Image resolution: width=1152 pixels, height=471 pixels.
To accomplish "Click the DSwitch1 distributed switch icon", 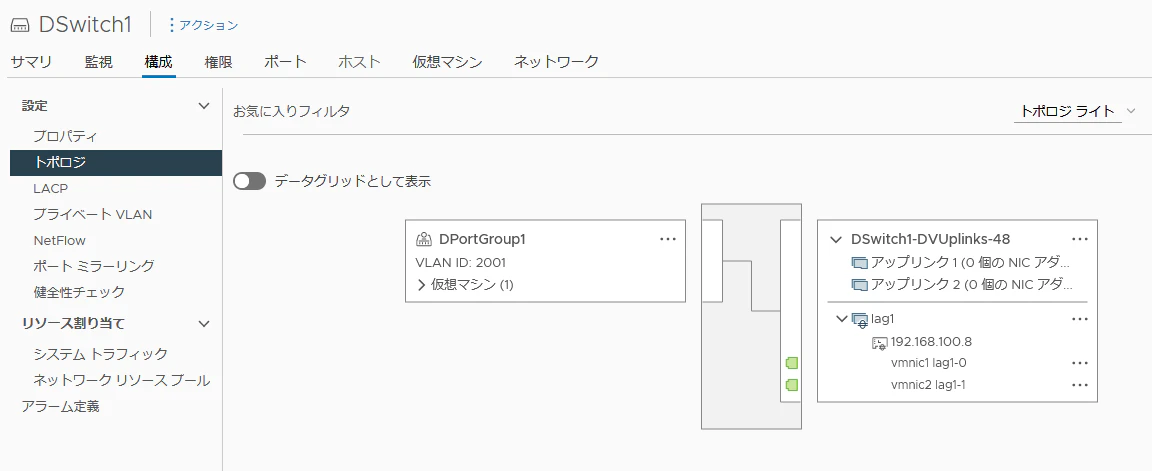I will [x=20, y=25].
